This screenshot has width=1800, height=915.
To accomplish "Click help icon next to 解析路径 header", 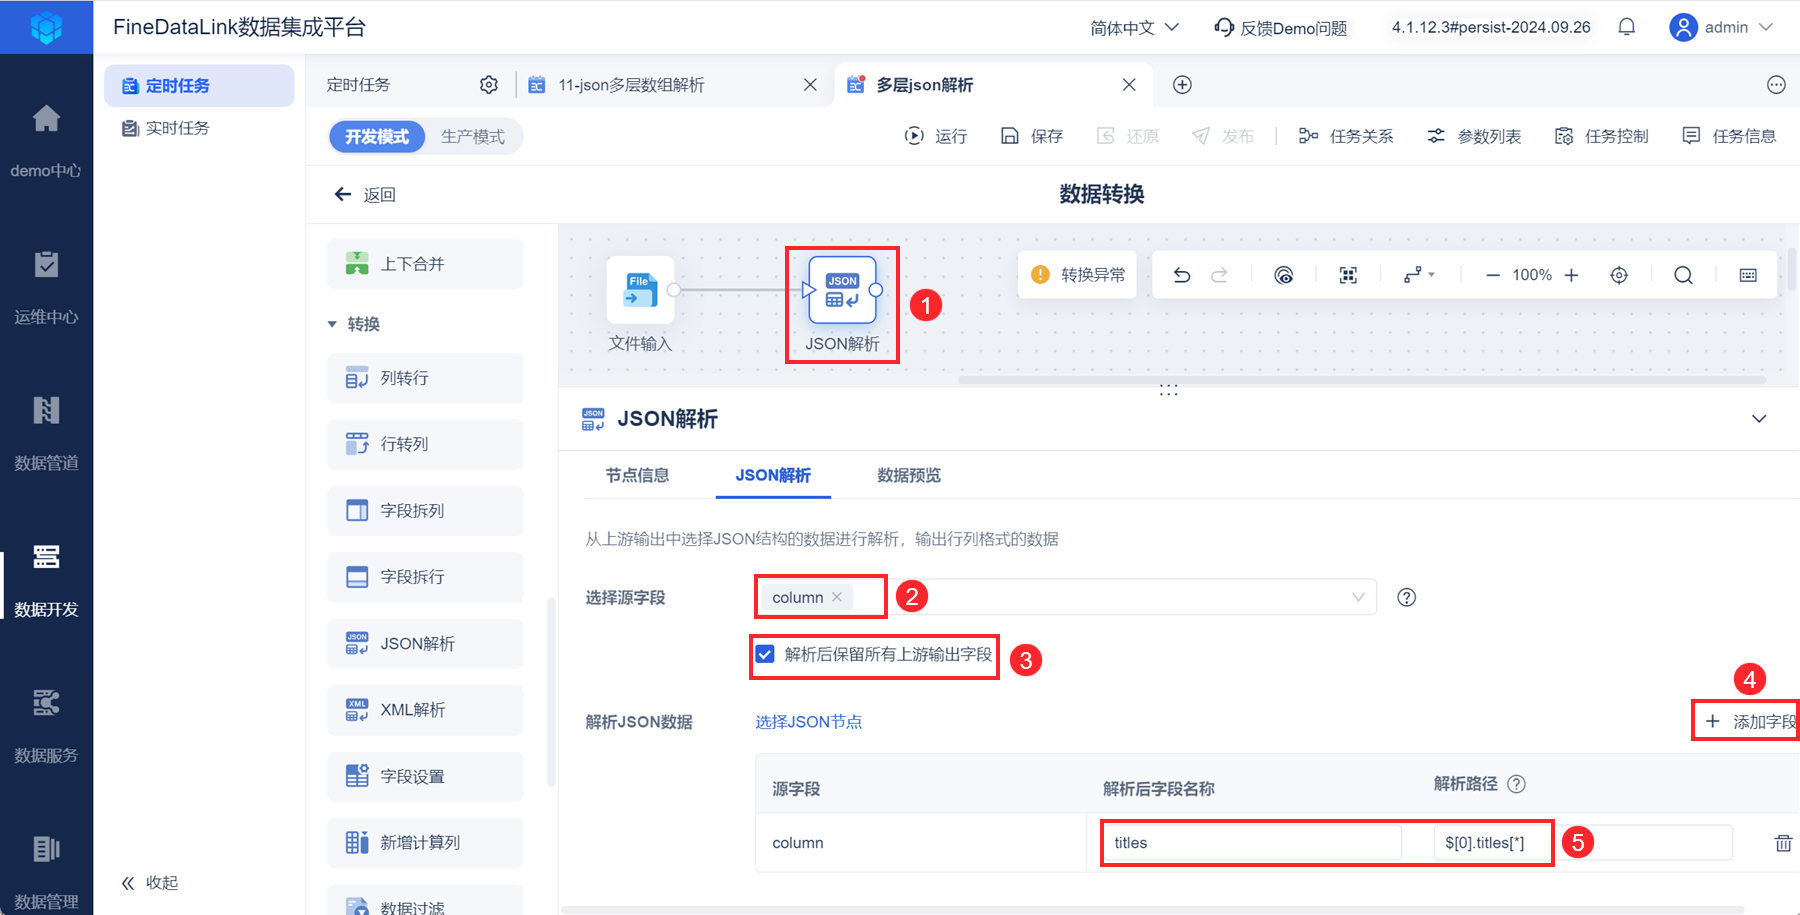I will [1517, 784].
